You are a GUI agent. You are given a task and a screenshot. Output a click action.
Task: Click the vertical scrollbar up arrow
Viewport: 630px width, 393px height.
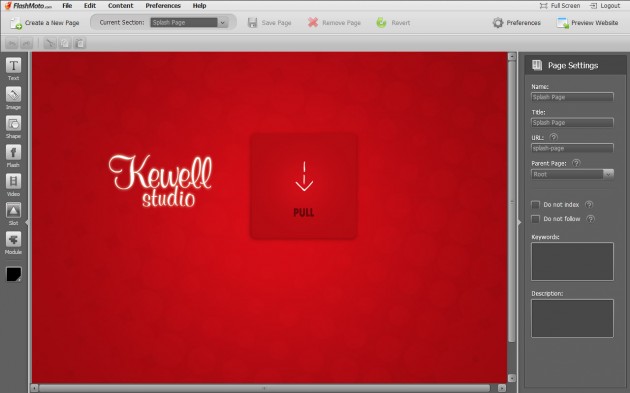click(x=512, y=57)
